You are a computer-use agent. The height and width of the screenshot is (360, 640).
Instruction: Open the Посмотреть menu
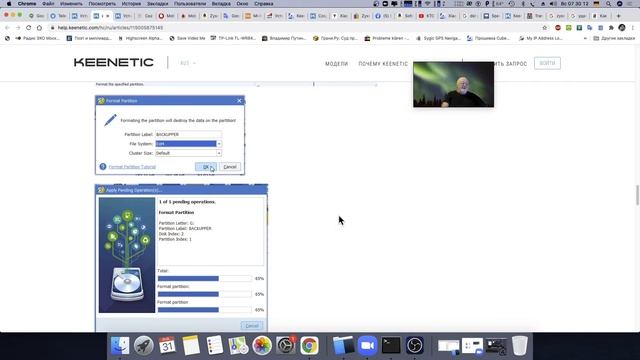(x=102, y=4)
